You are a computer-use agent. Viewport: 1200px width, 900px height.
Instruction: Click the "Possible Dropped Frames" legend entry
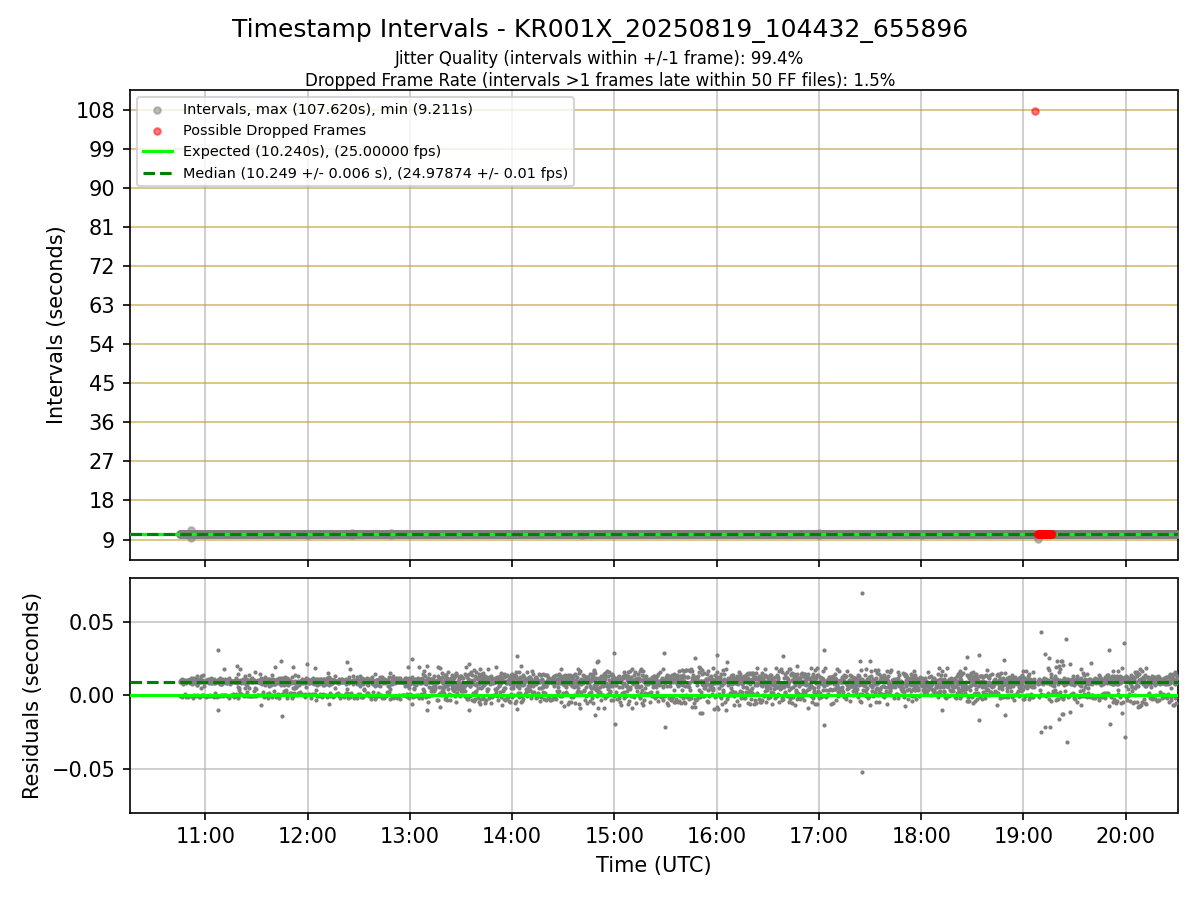click(274, 130)
